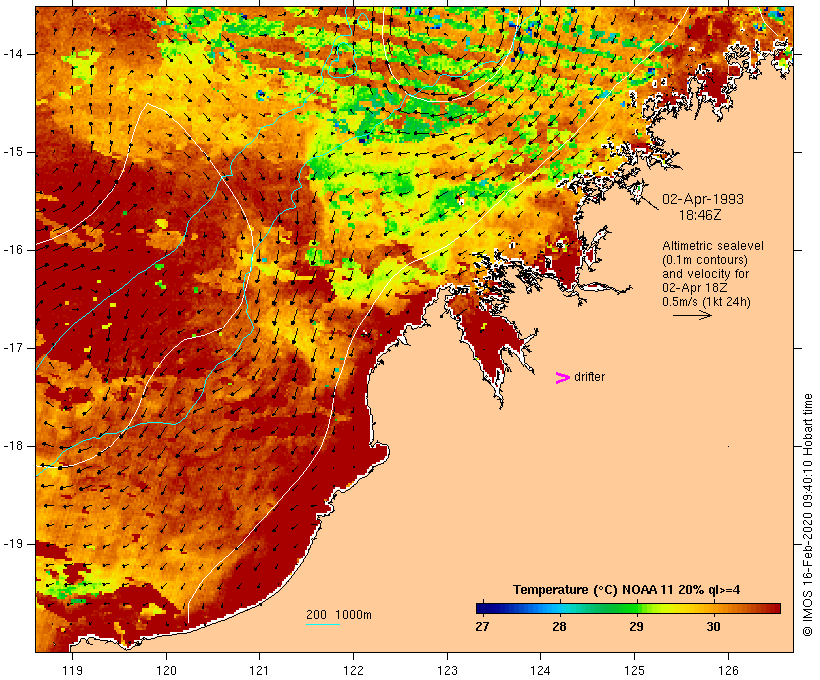Click the time text '18:46Z'

point(700,215)
